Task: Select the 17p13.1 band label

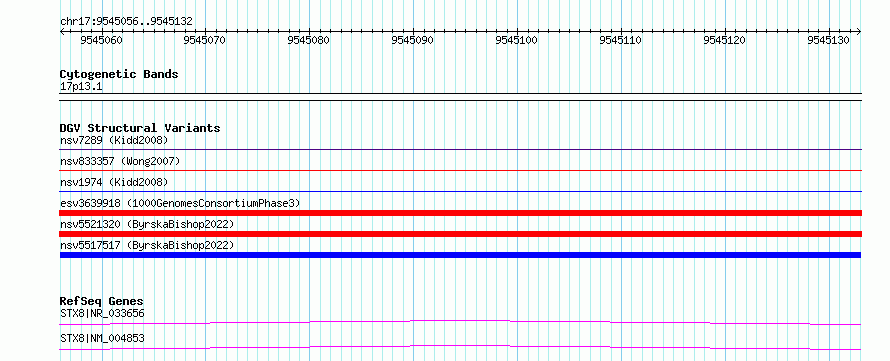Action: click(x=81, y=87)
